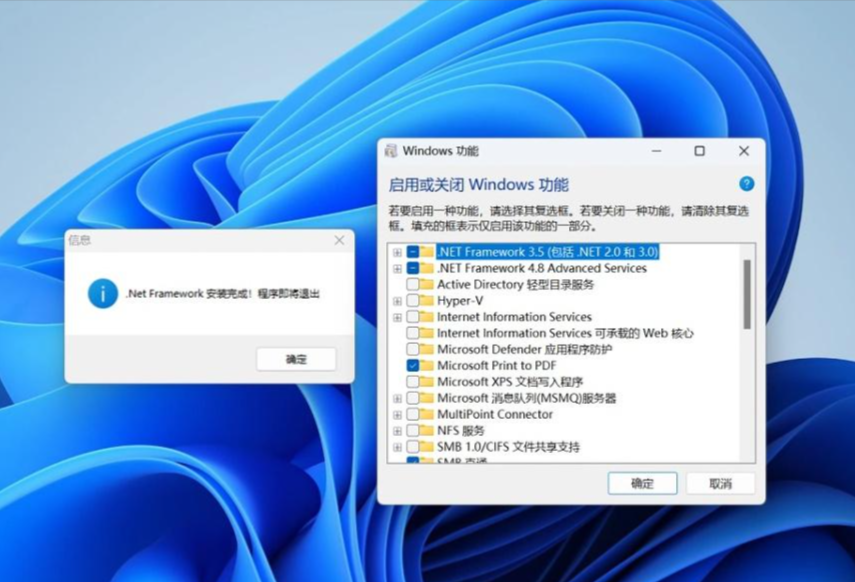Select the 'Microsoft Defender 应用程序防护' label

click(x=525, y=349)
